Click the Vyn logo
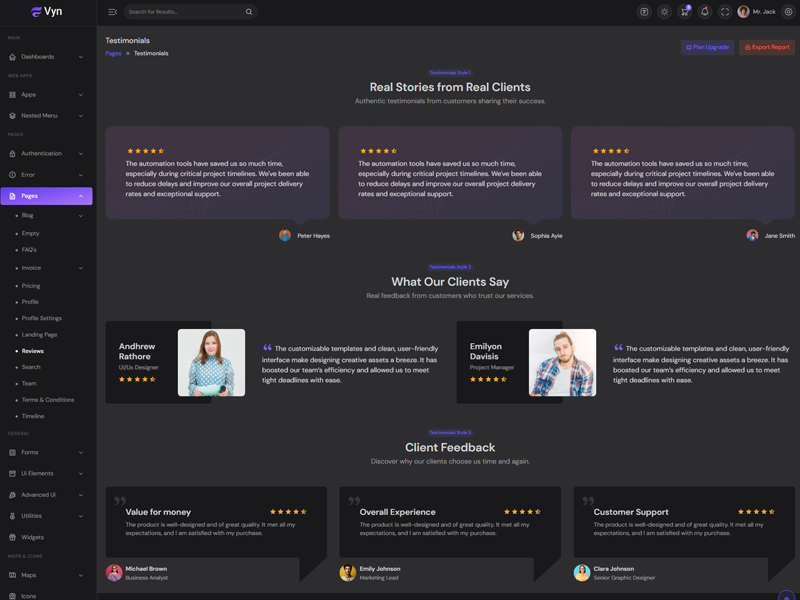 (47, 12)
